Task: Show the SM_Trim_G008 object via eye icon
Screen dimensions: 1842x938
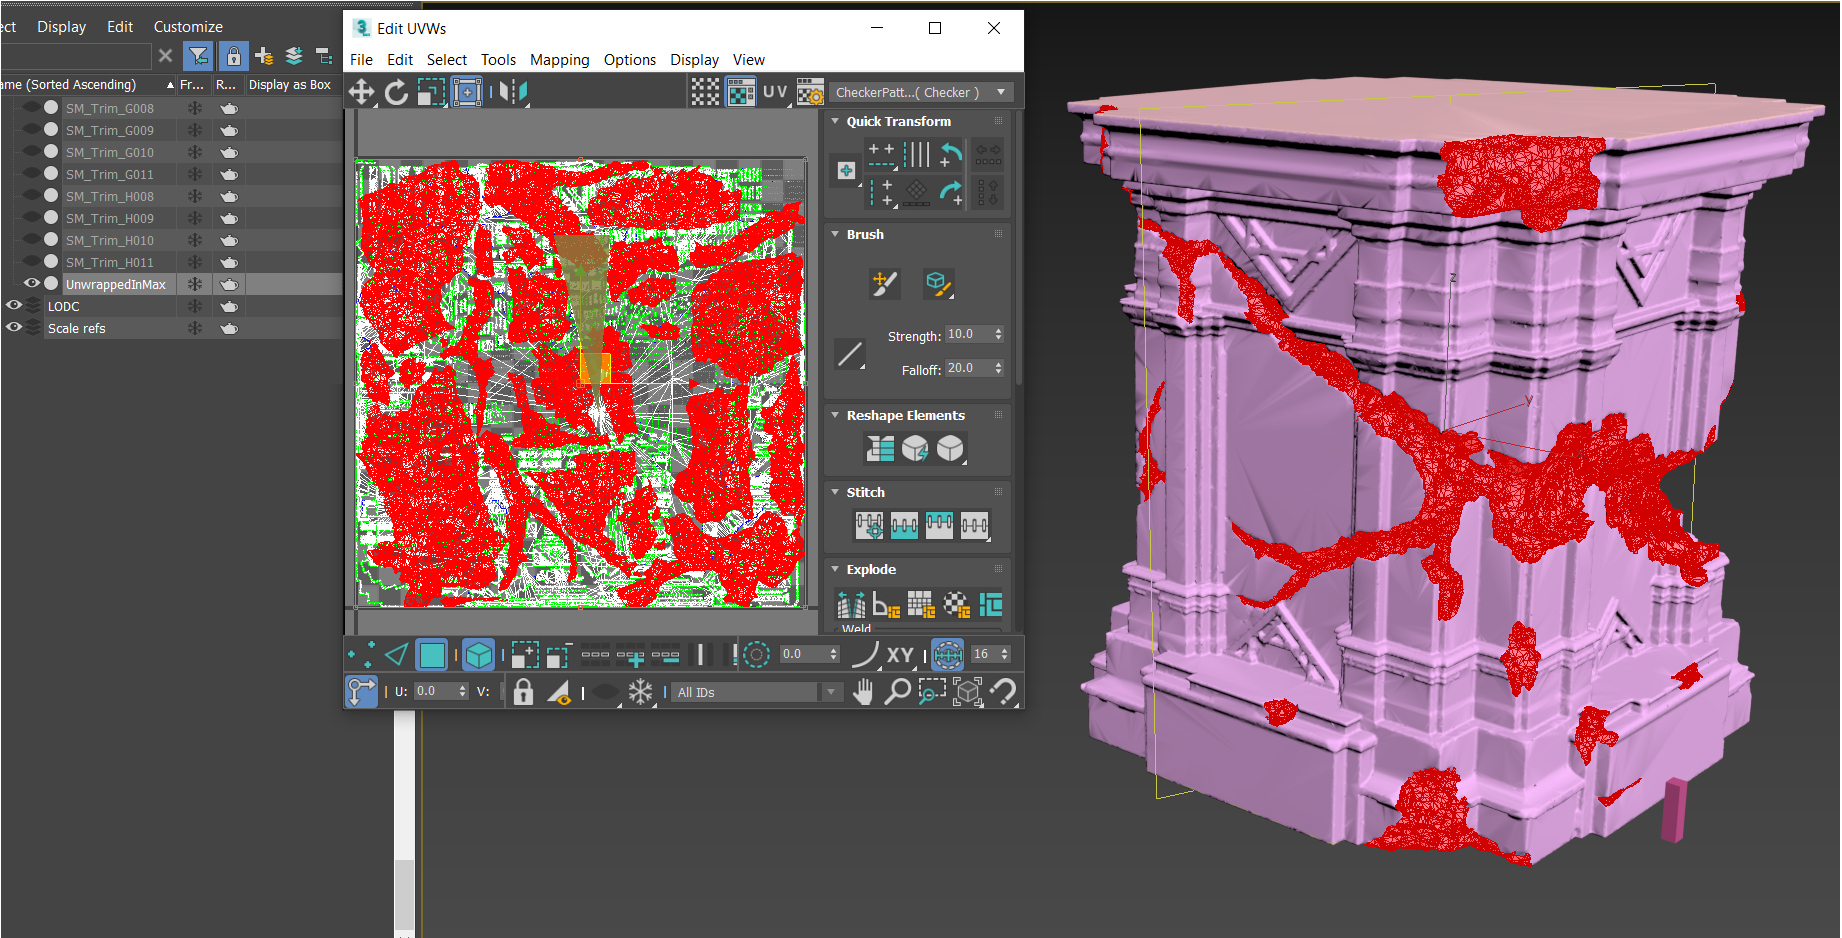Action: pyautogui.click(x=31, y=108)
